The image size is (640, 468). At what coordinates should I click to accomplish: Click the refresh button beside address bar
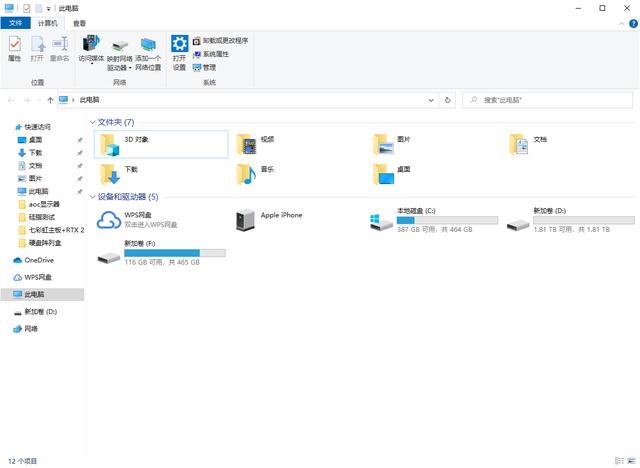(447, 100)
